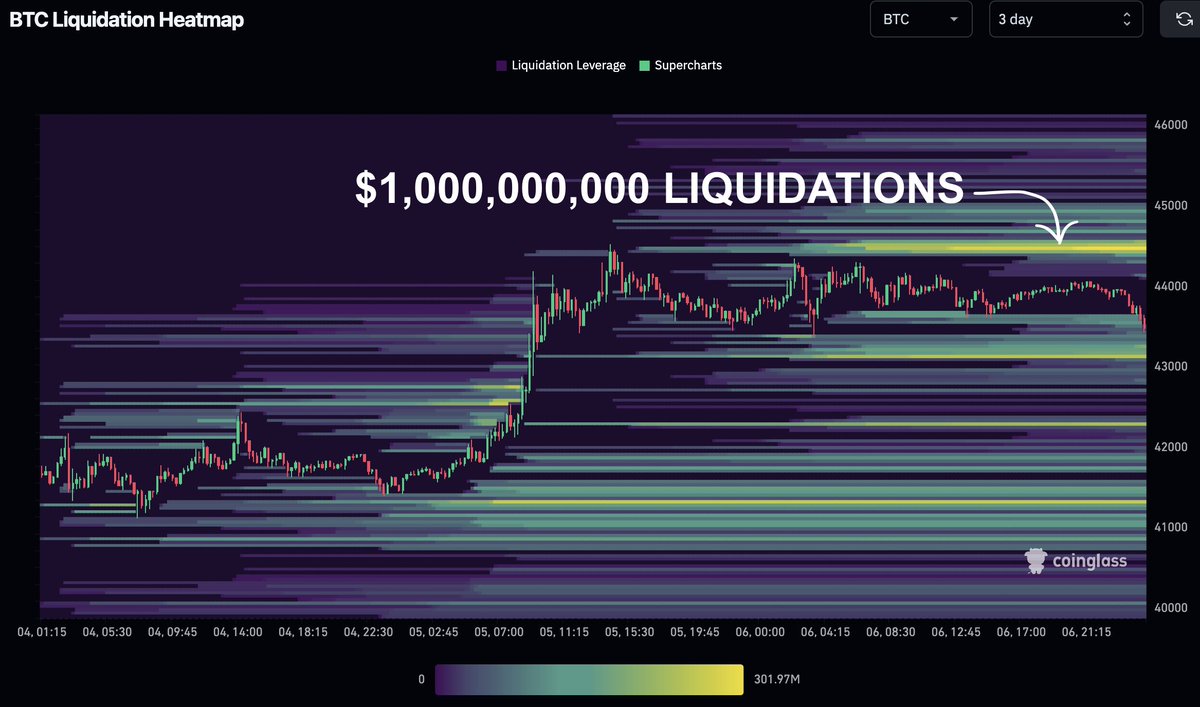The width and height of the screenshot is (1200, 707).
Task: Click the green Supercharts legend swatch
Action: click(644, 66)
